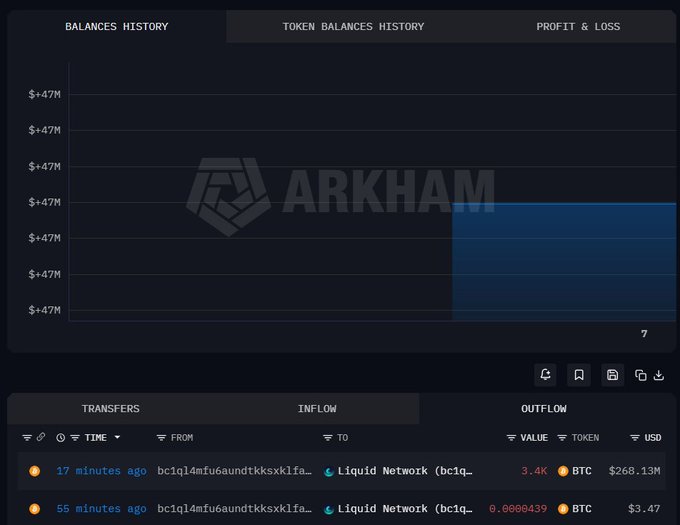Open the Profit & Loss tab
The width and height of the screenshot is (680, 525).
click(x=578, y=26)
